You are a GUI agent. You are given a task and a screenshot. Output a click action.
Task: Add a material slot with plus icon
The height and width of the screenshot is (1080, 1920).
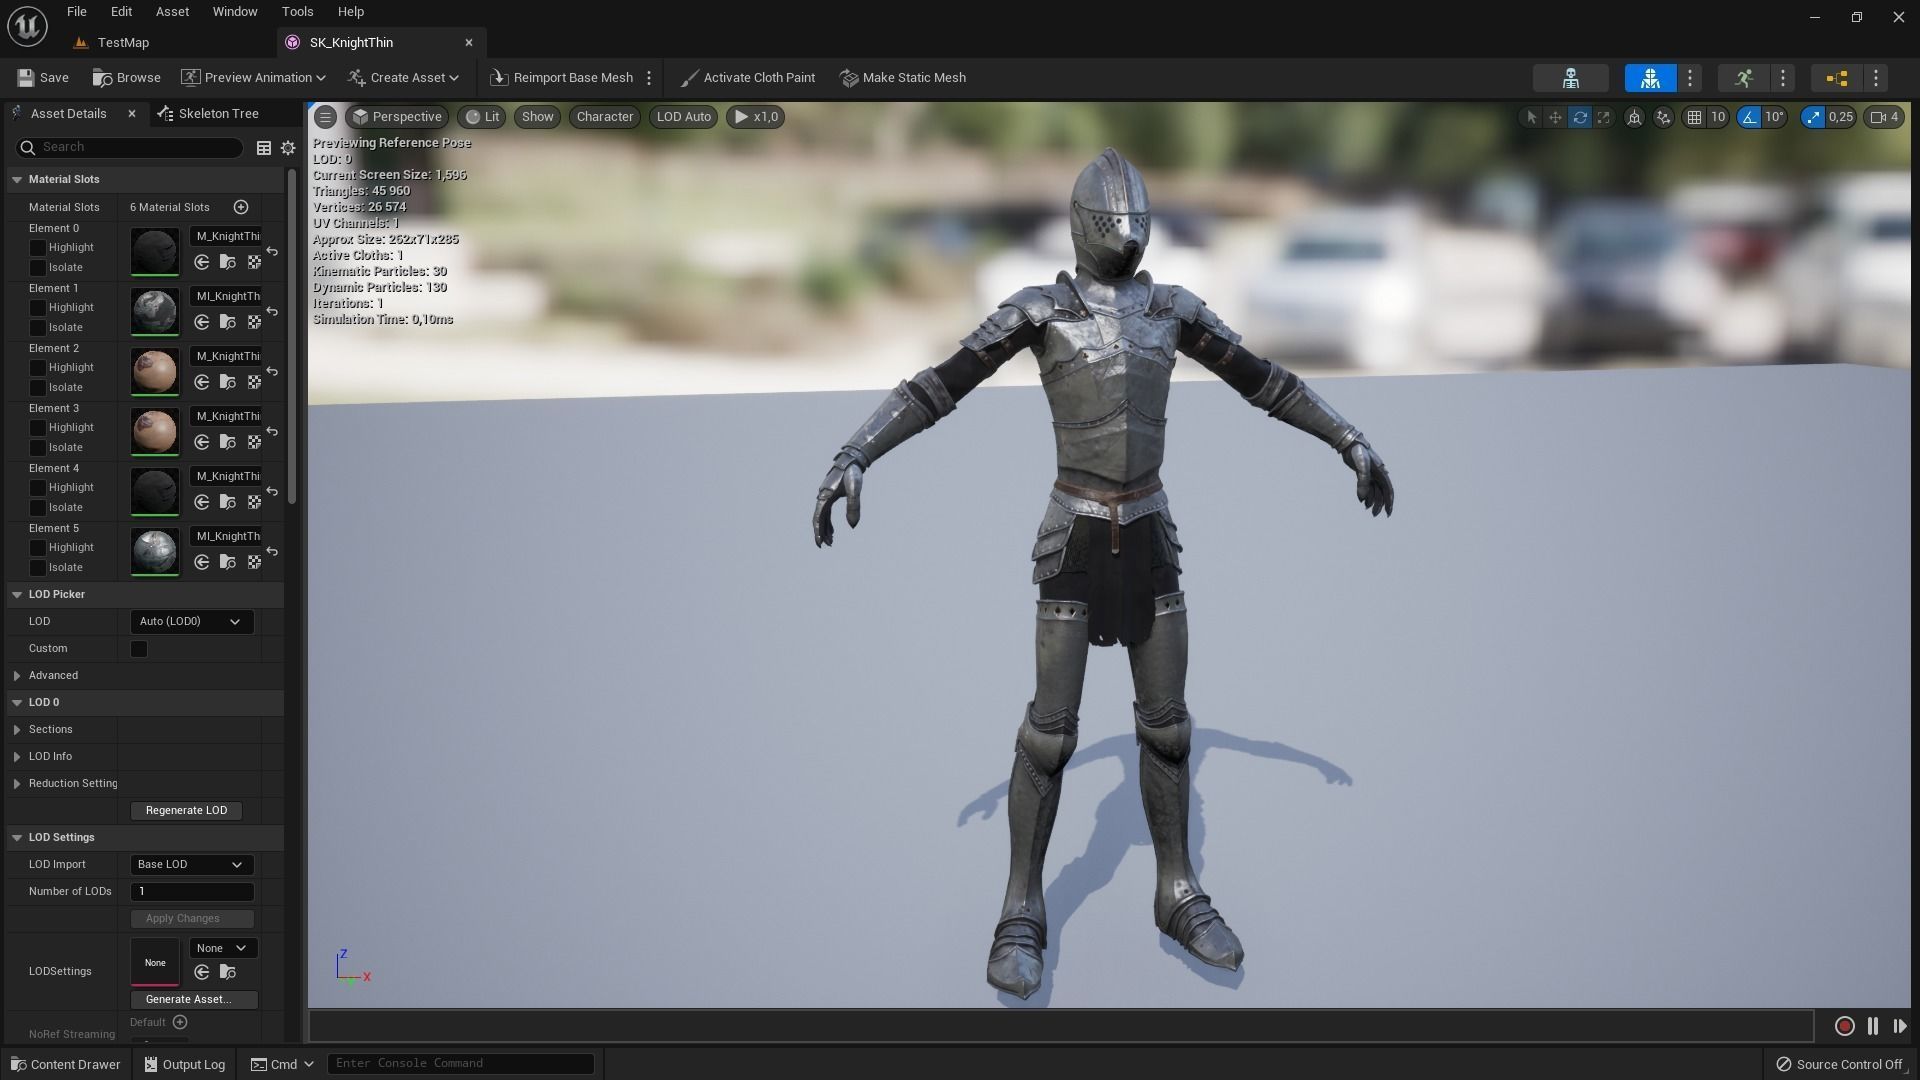point(241,207)
